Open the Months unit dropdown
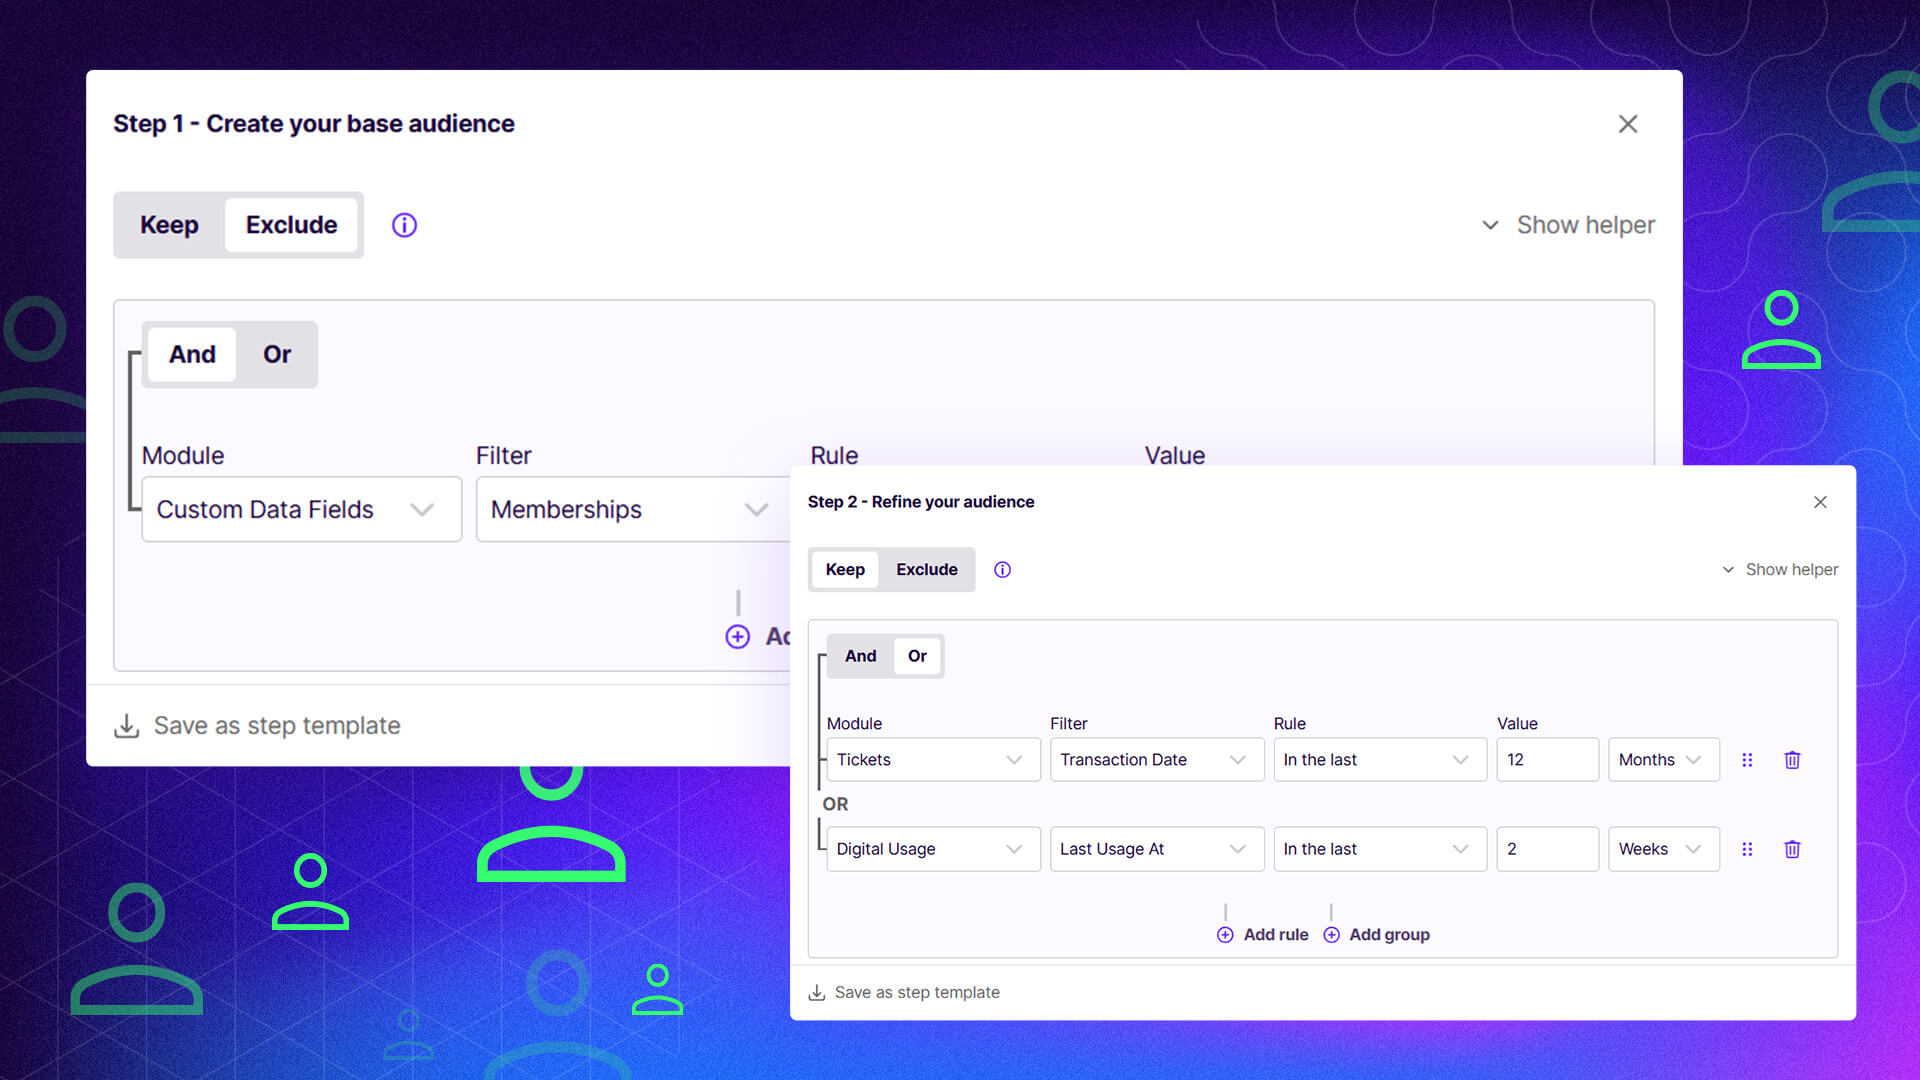Viewport: 1920px width, 1080px height. pos(1663,760)
